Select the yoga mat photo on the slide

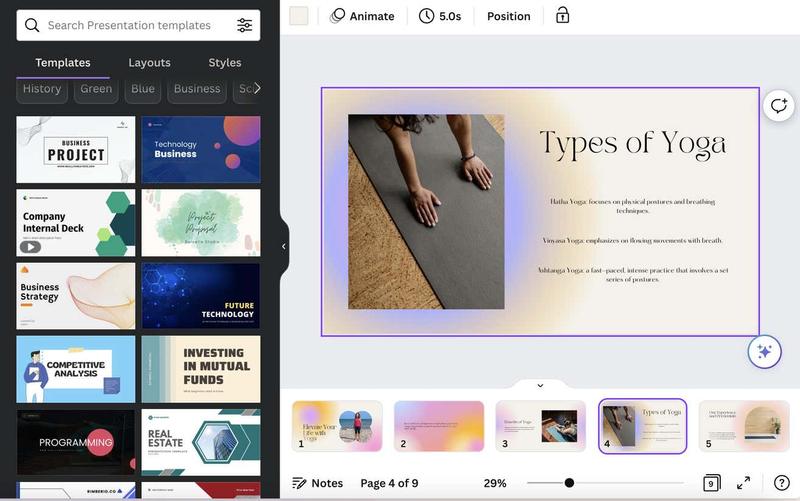(x=426, y=212)
